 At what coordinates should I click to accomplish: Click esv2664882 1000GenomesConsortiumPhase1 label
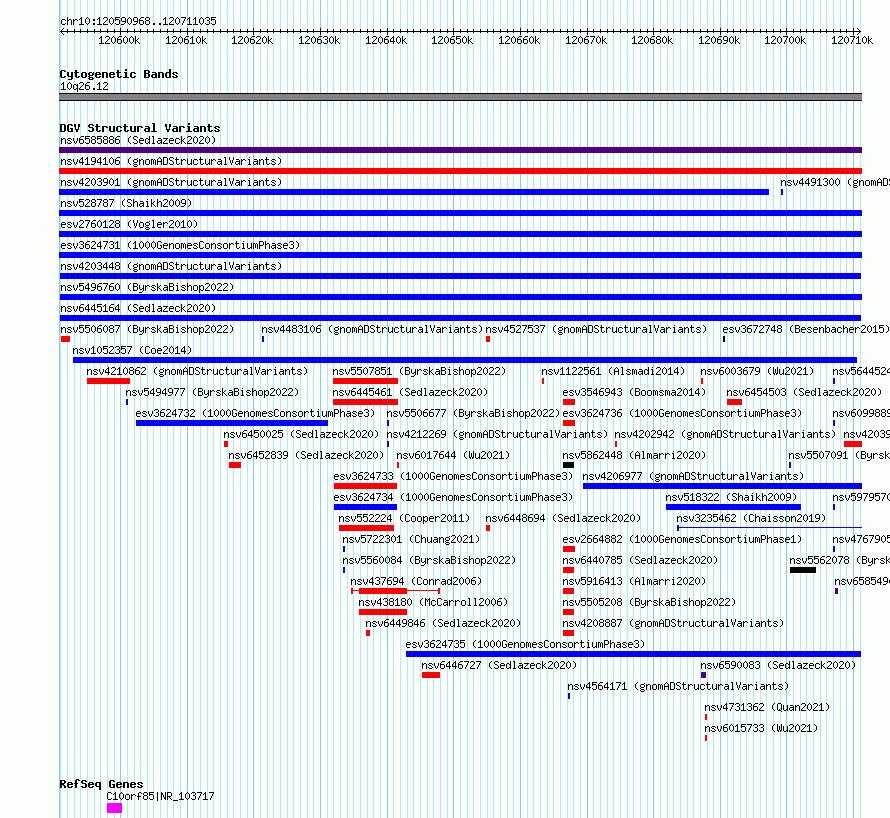pyautogui.click(x=682, y=539)
